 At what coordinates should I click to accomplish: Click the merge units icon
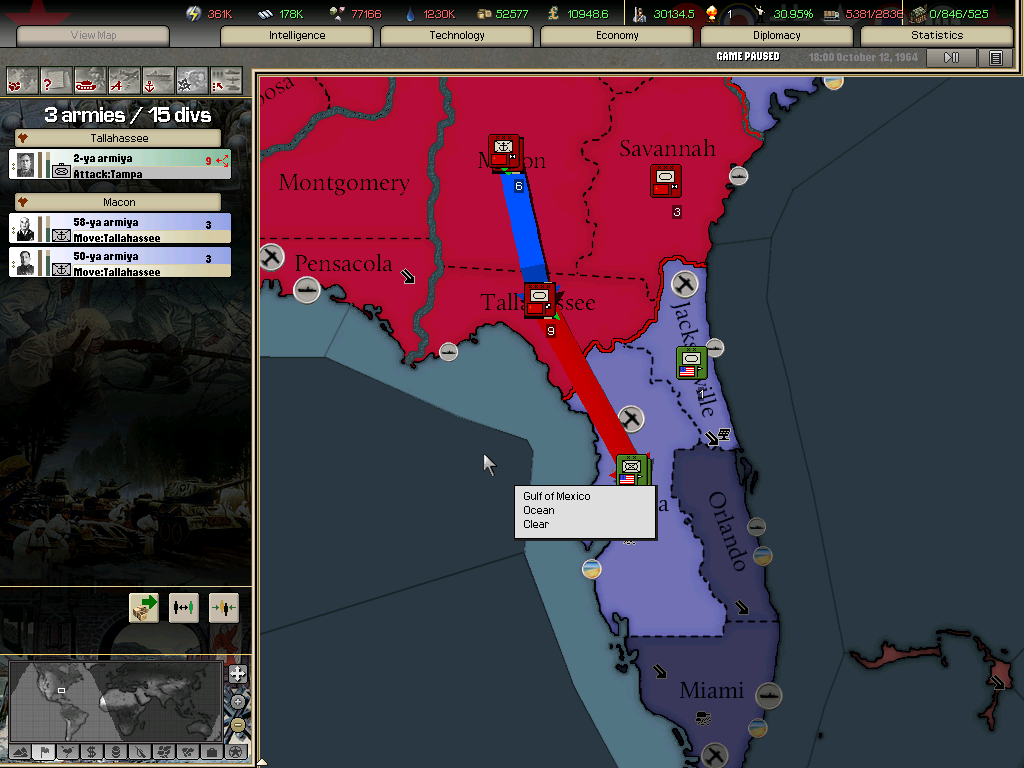pos(223,607)
